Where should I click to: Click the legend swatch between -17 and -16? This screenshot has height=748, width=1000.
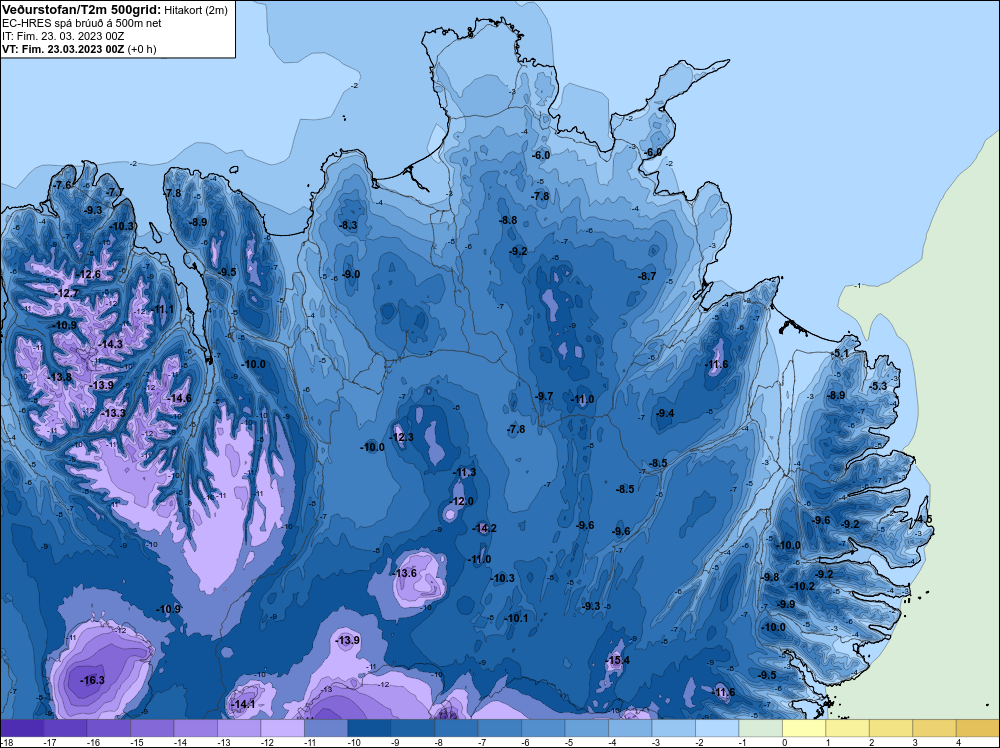pos(65,728)
